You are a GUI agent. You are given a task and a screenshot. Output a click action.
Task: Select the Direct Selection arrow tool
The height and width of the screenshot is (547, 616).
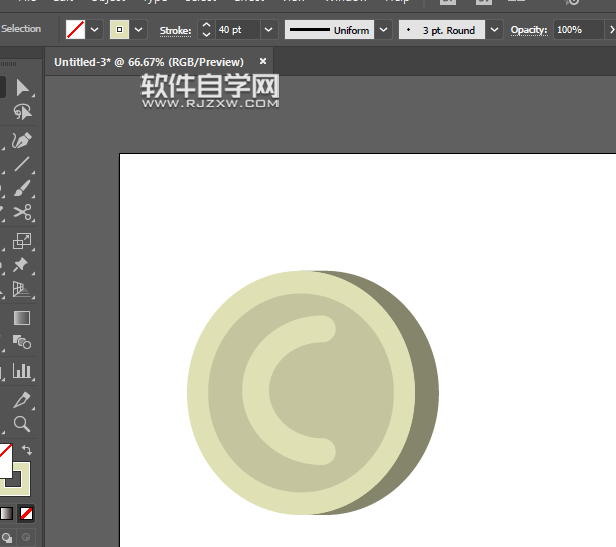(x=22, y=88)
